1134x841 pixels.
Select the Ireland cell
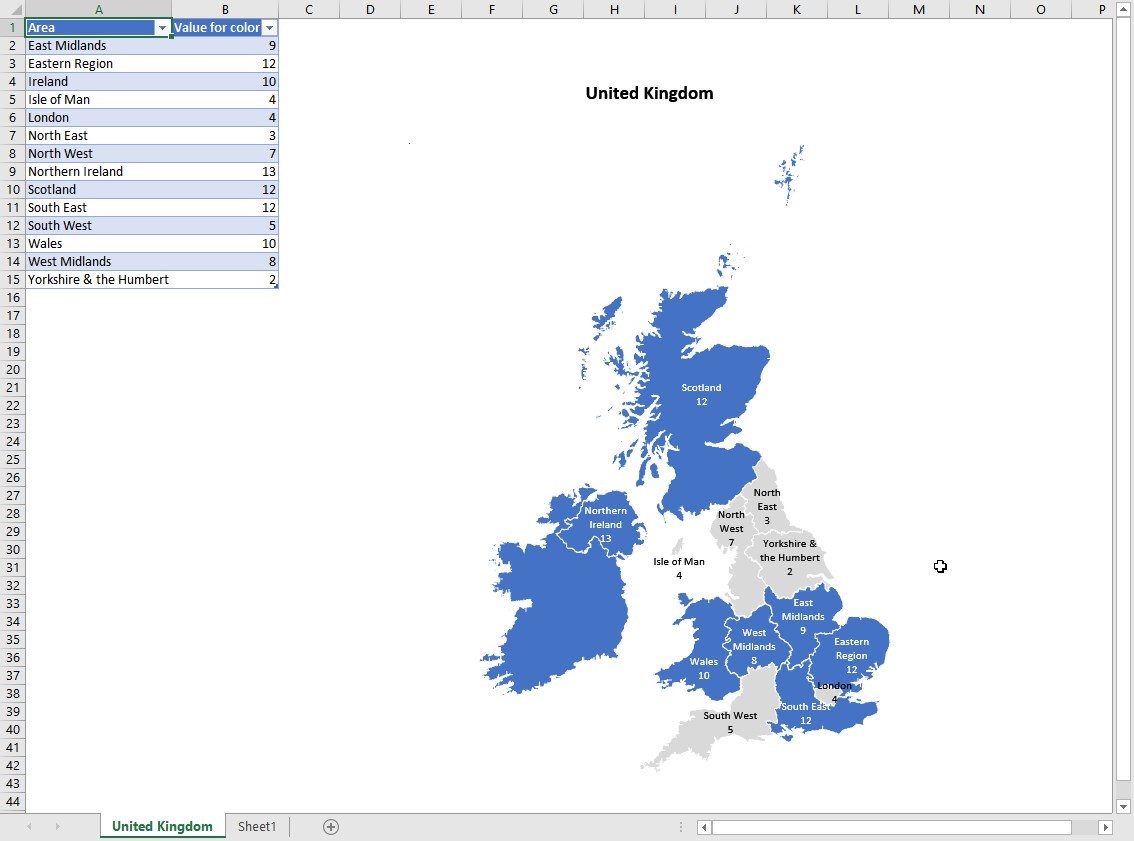pos(98,82)
